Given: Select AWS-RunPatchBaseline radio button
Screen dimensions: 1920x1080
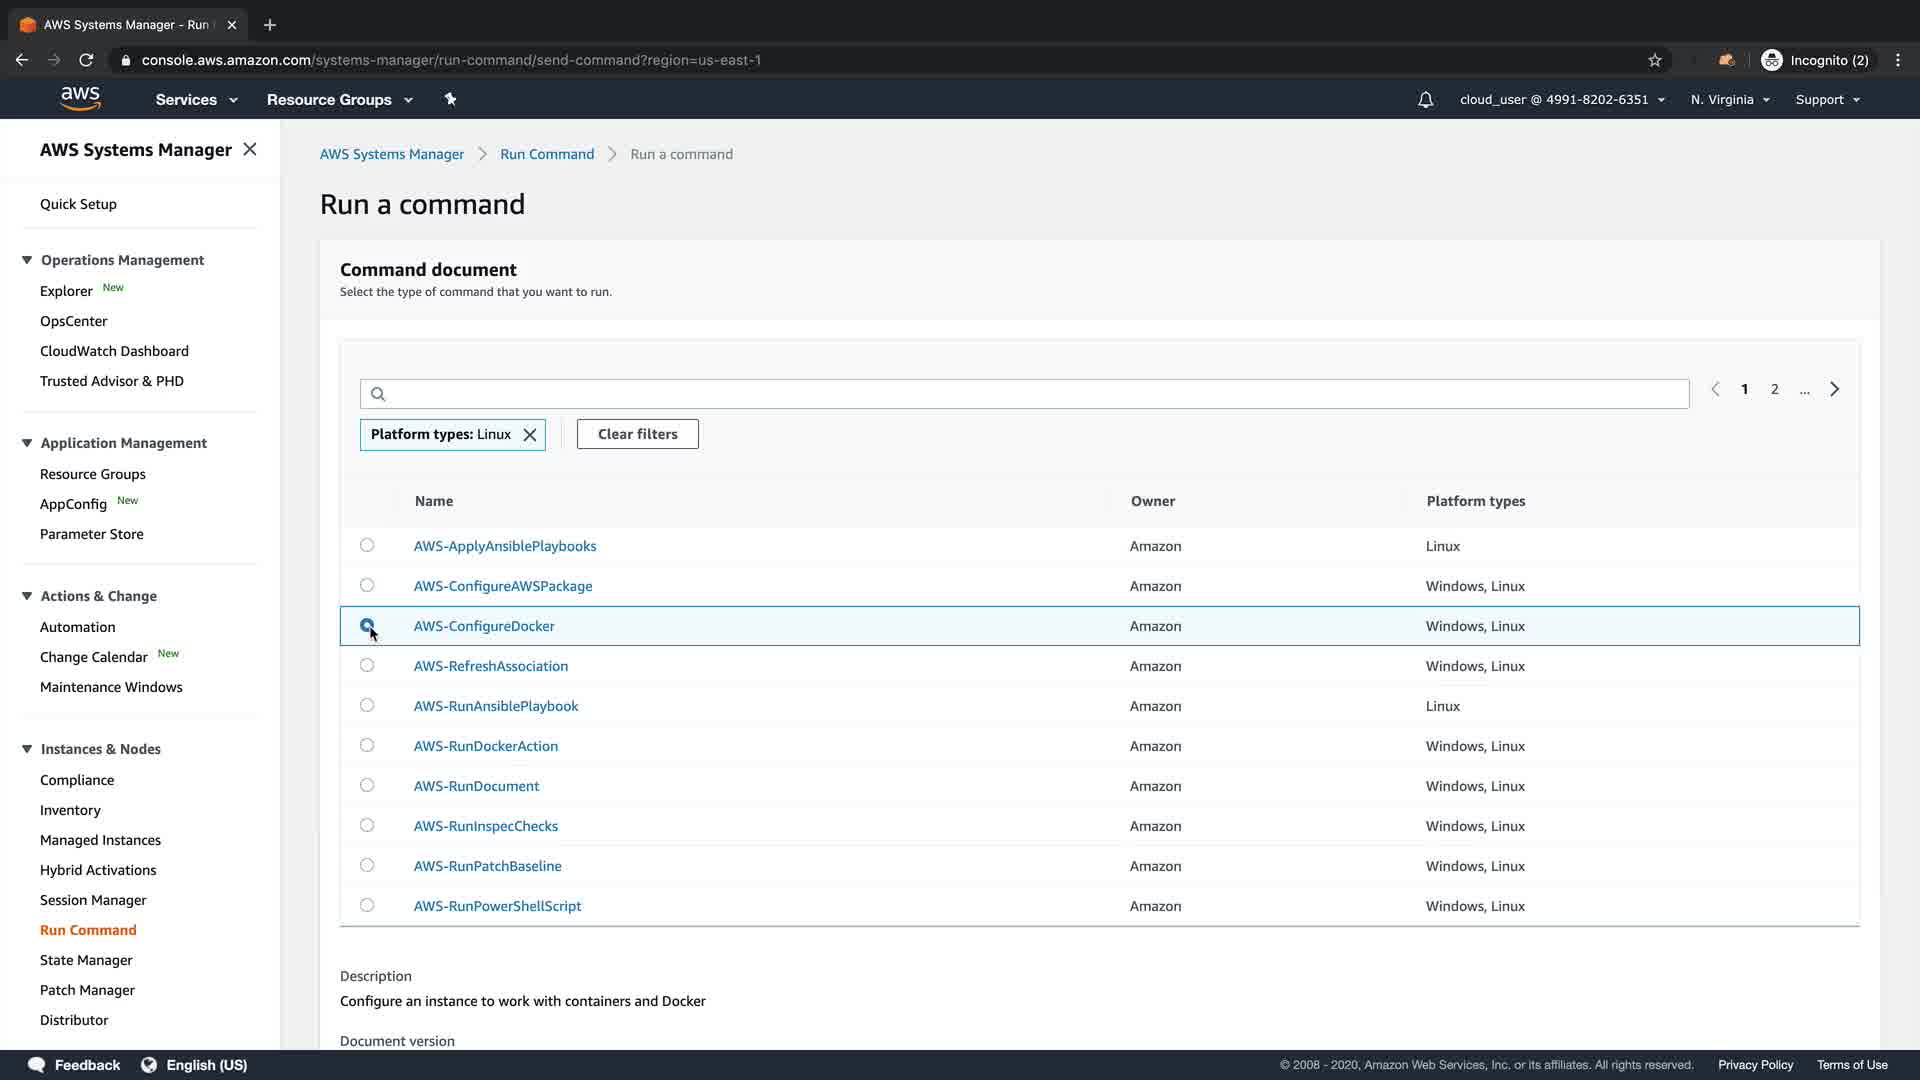Looking at the screenshot, I should 367,865.
